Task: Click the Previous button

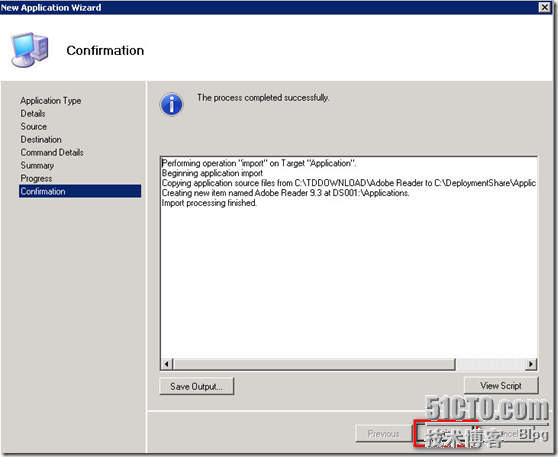Action: (x=383, y=434)
